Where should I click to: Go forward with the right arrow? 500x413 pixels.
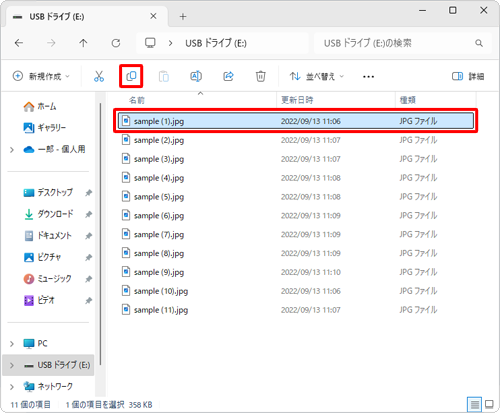pyautogui.click(x=51, y=43)
